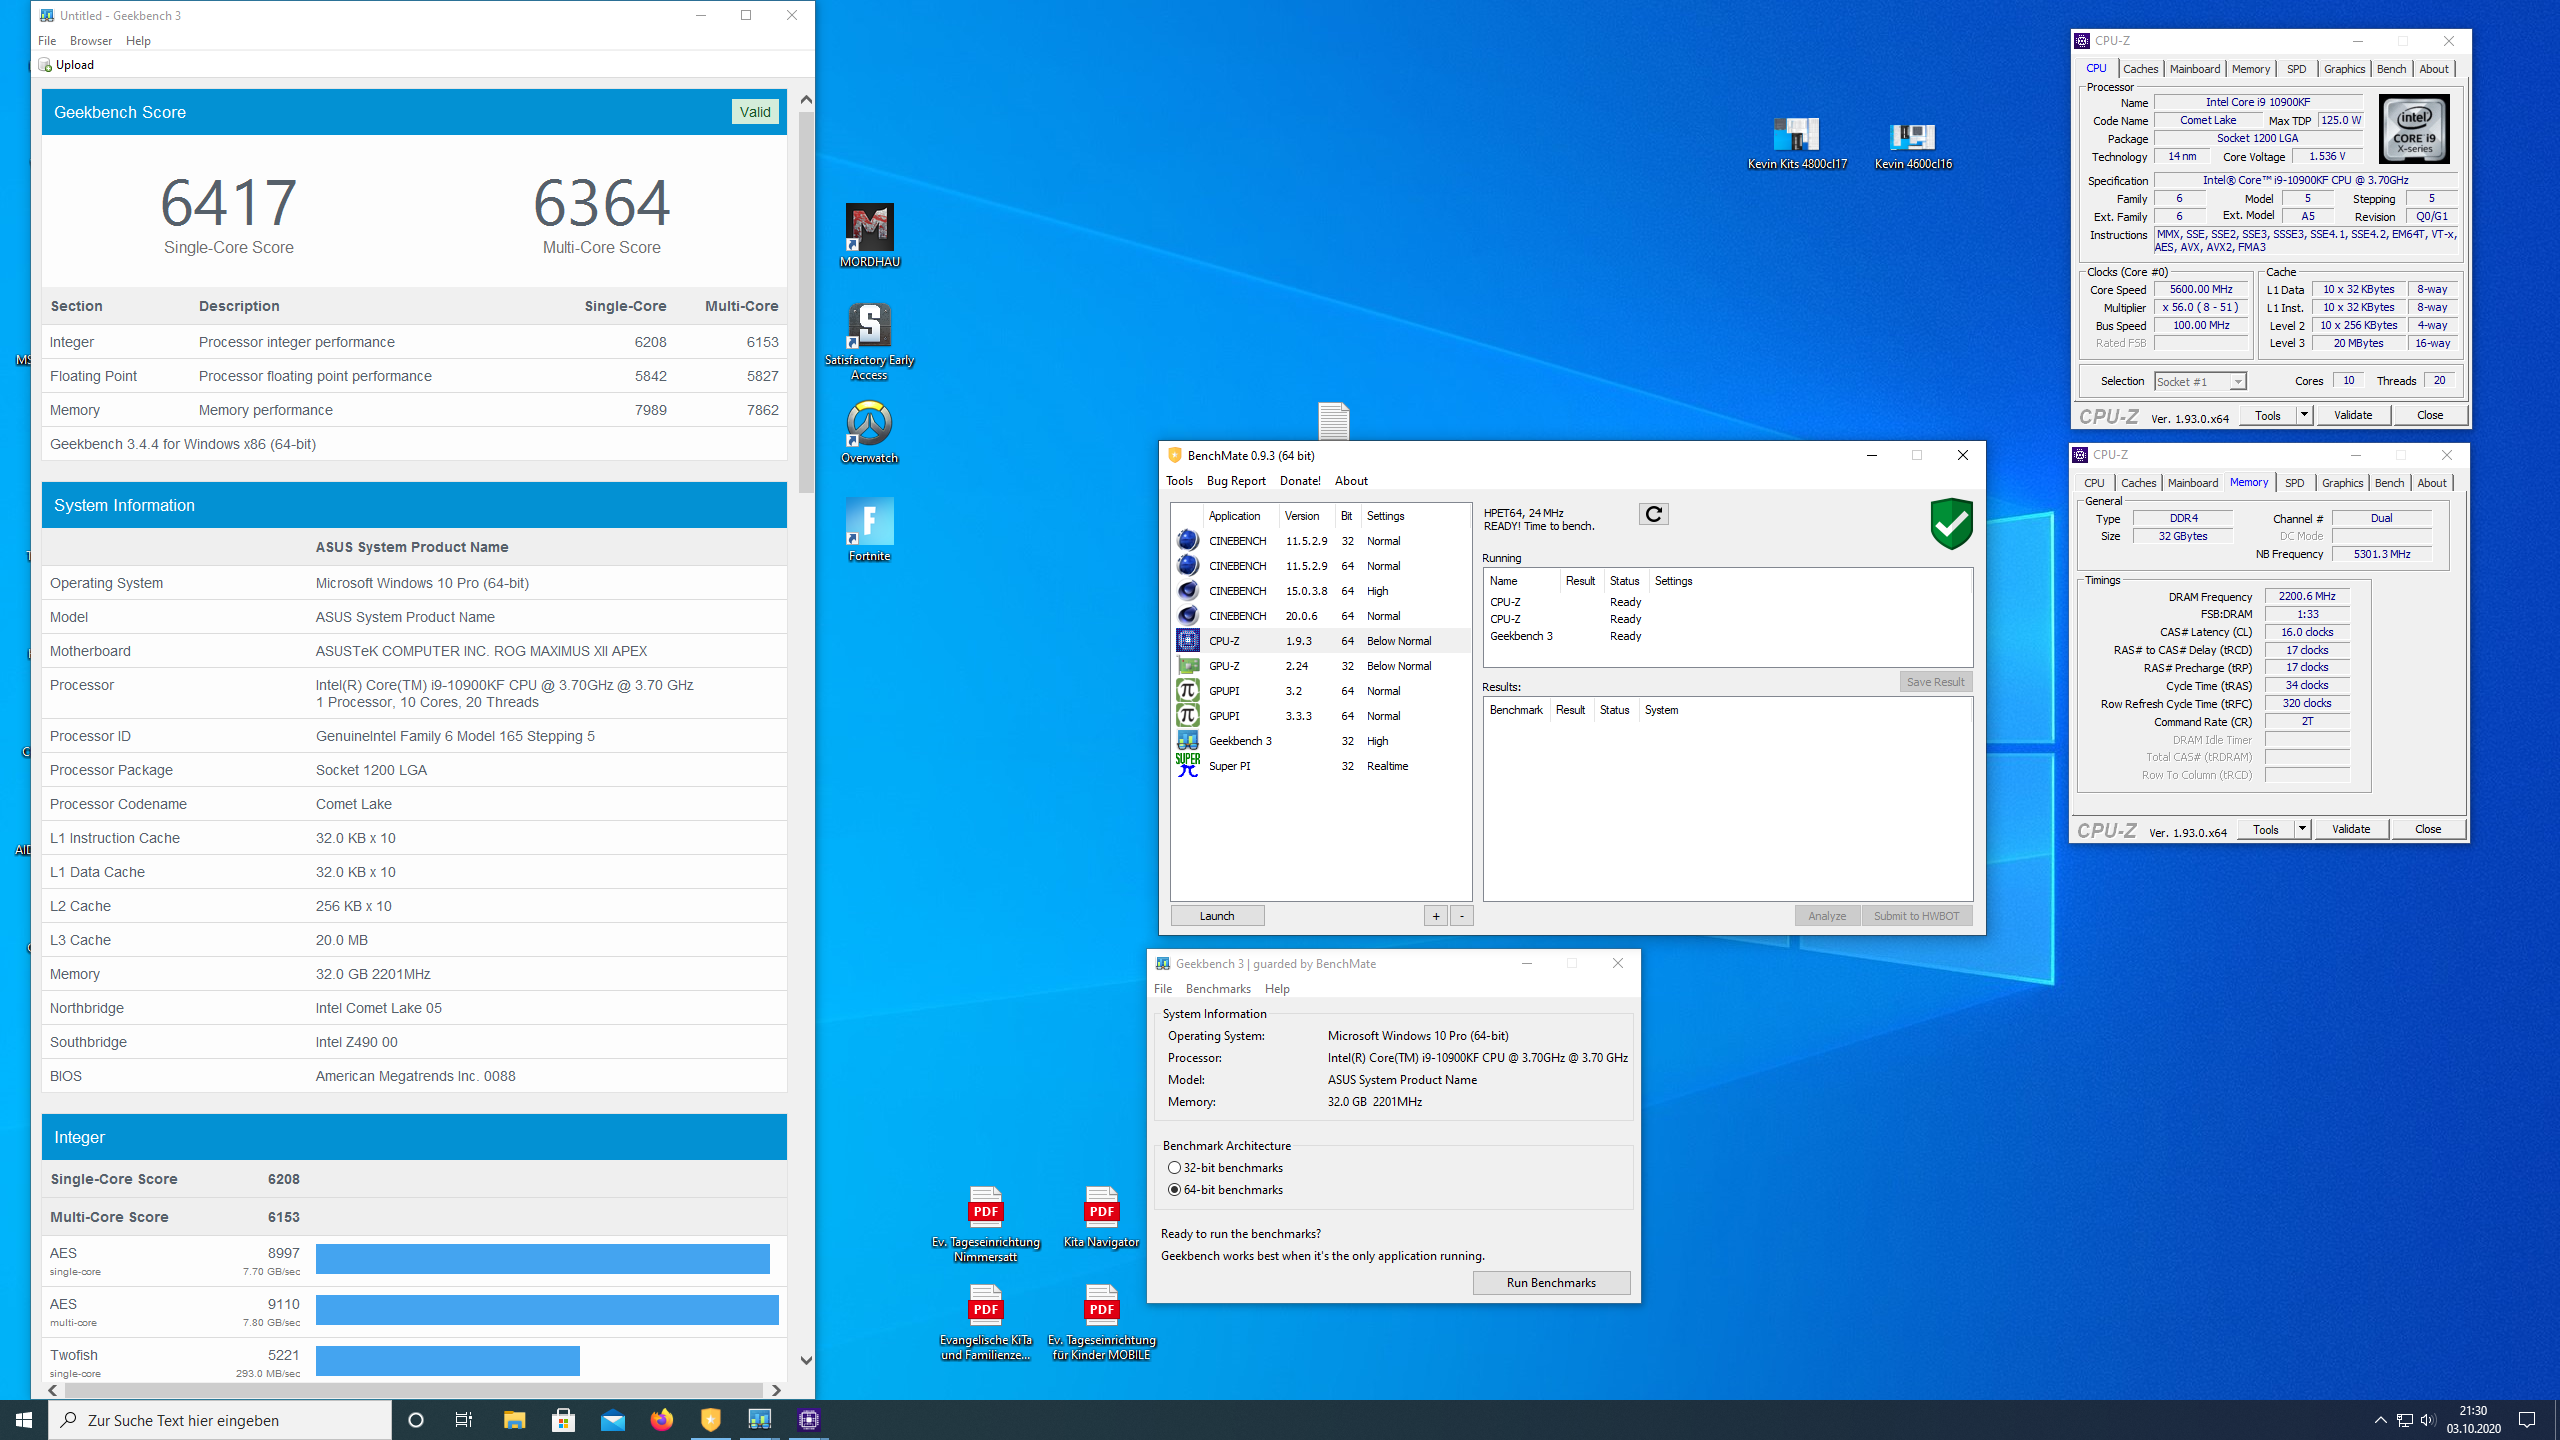Open Bug Report menu in BenchMate

tap(1236, 481)
